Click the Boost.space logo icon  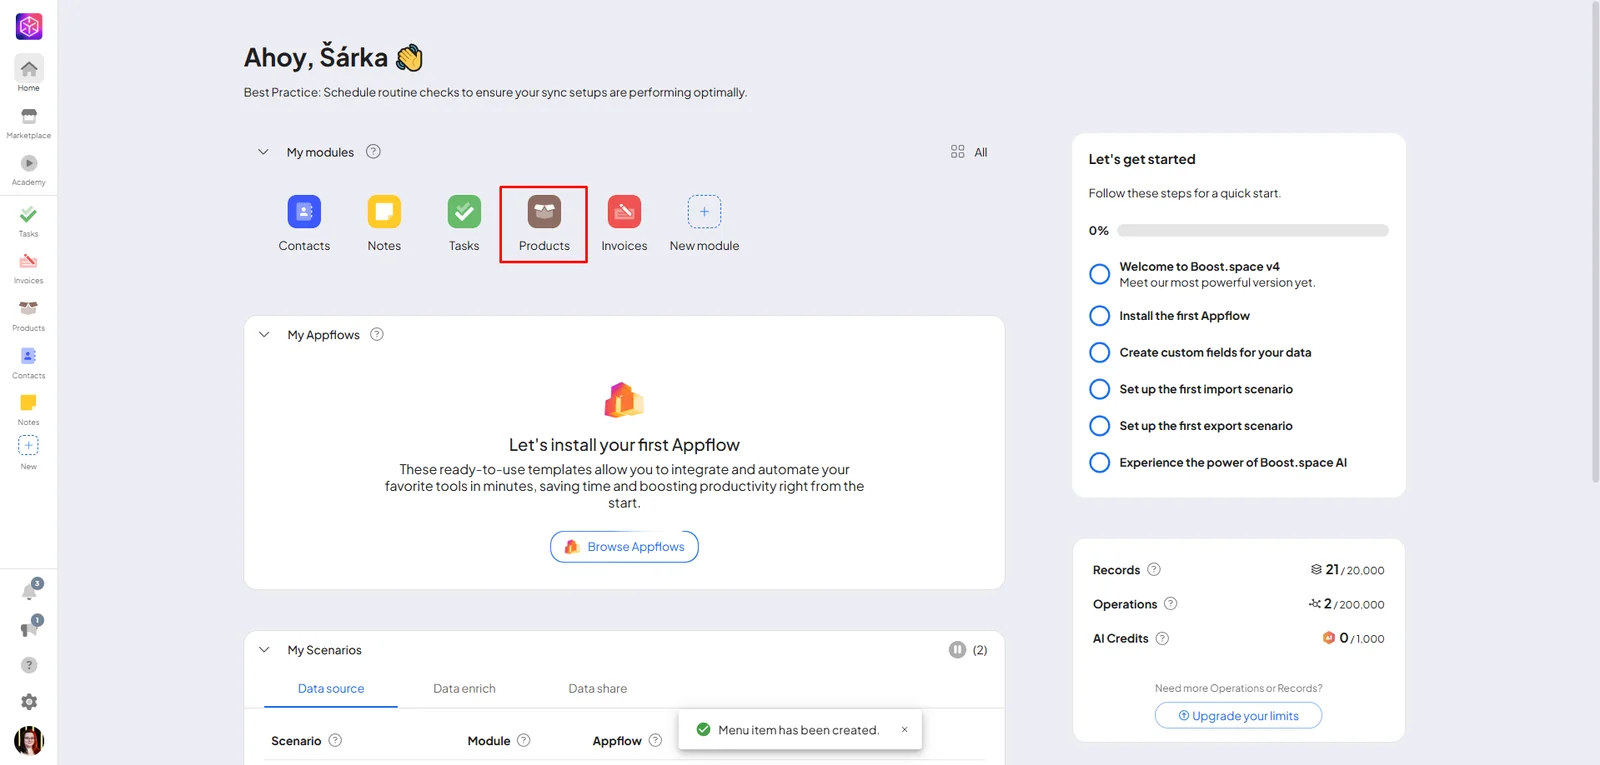pos(29,26)
